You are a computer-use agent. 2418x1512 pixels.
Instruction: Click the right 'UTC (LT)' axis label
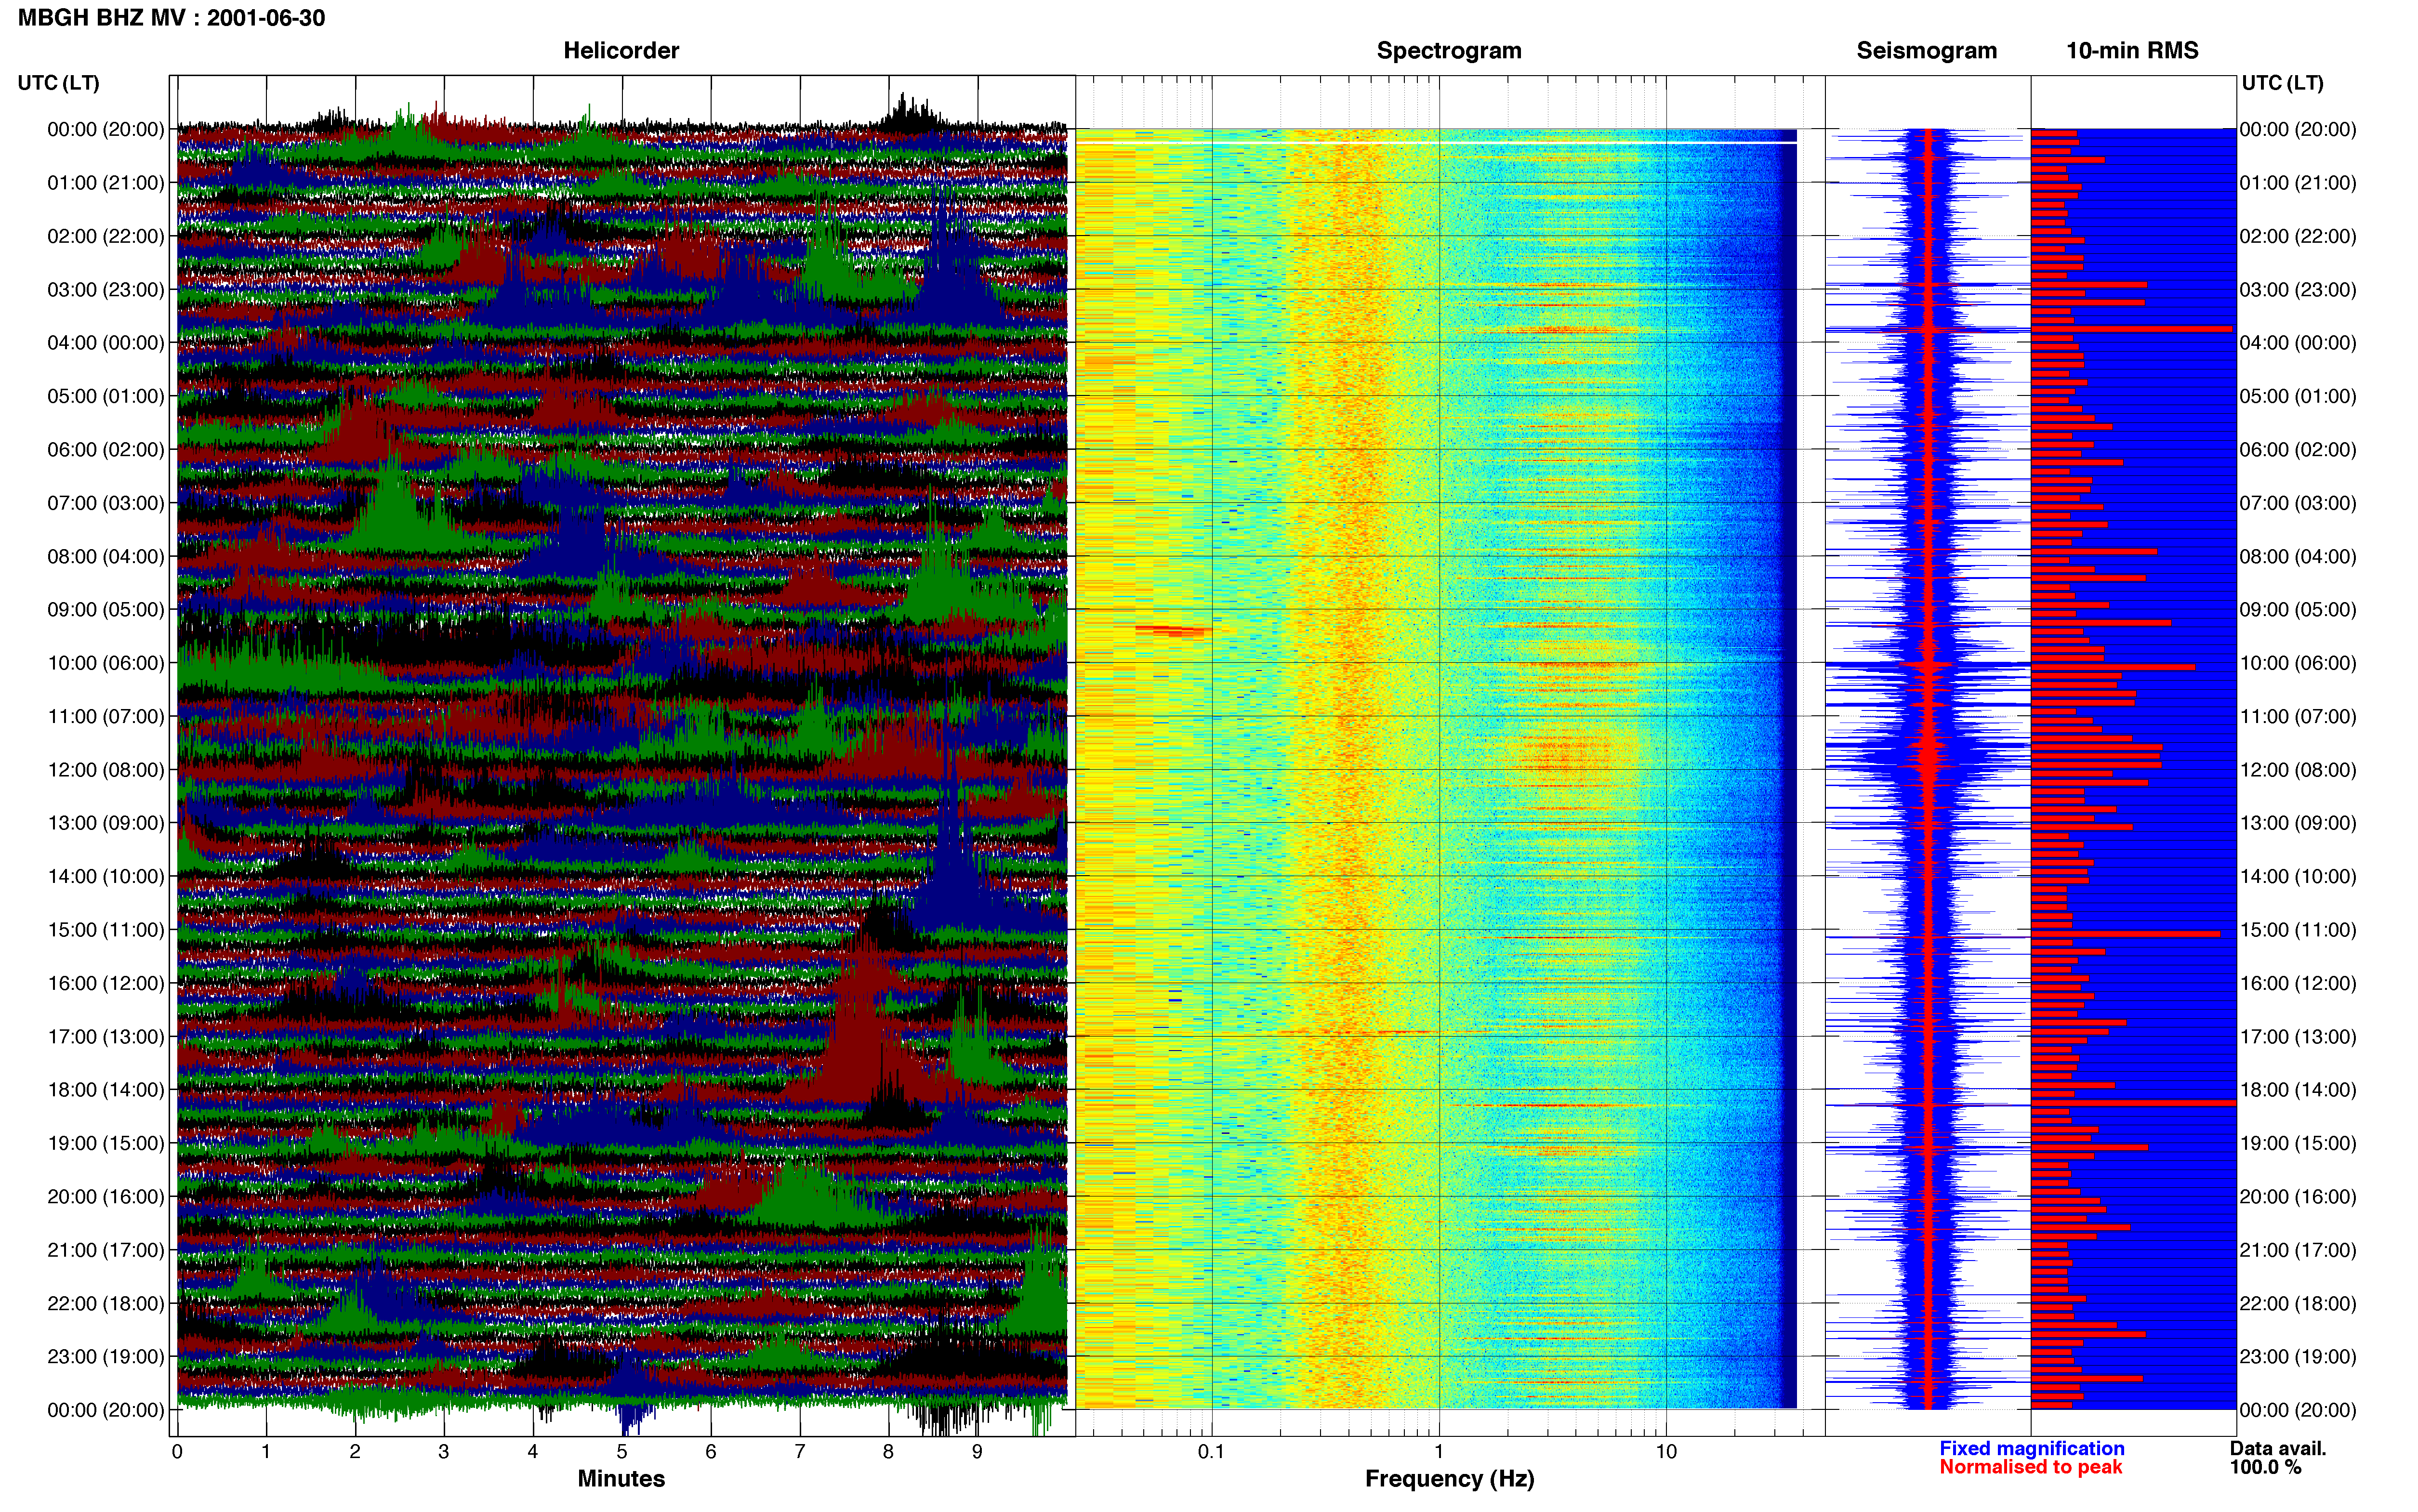pyautogui.click(x=2282, y=83)
